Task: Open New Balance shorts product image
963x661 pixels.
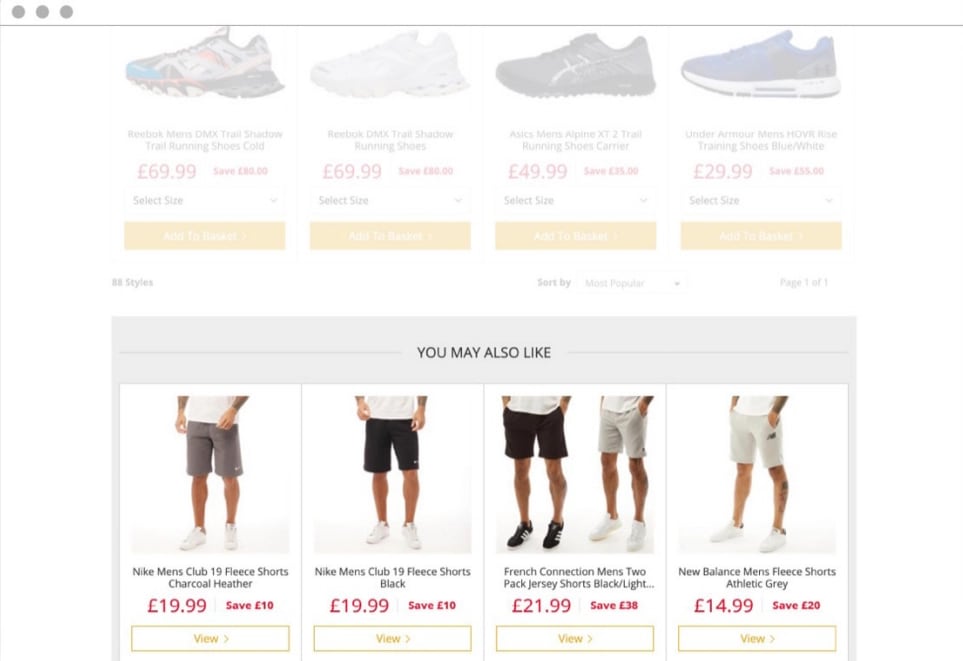Action: tap(755, 470)
